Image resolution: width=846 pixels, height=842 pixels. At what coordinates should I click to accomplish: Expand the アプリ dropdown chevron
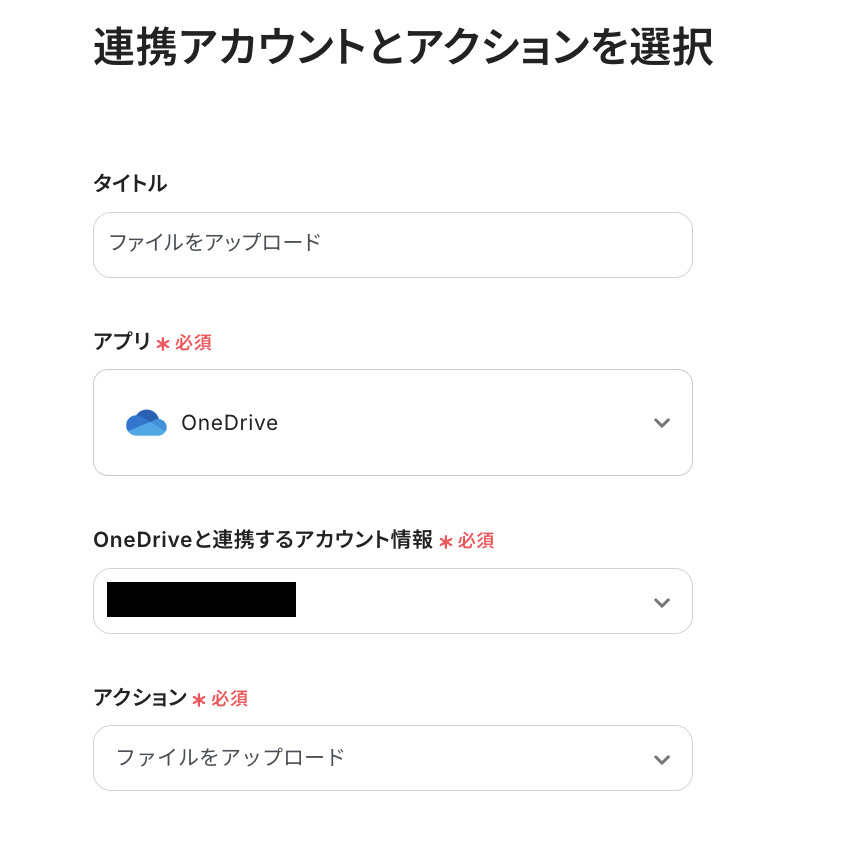[x=661, y=423]
